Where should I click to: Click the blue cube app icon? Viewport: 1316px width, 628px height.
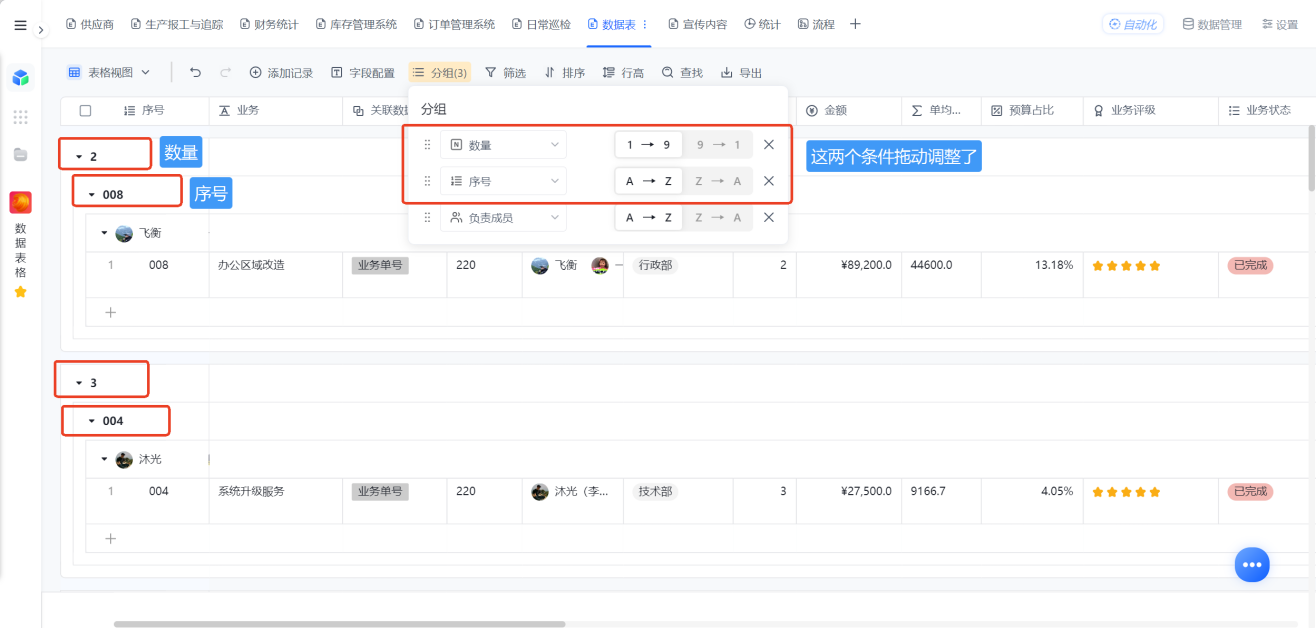(x=20, y=77)
